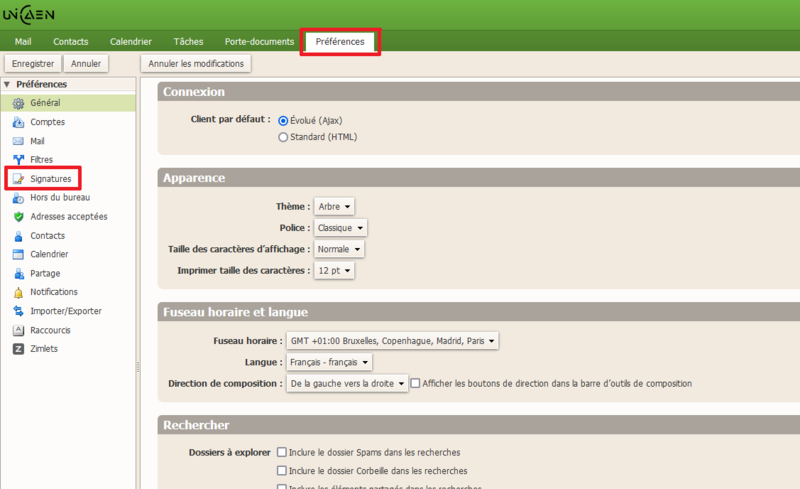Open the Zimlets icon
Viewport: 800px width, 489px height.
(x=18, y=349)
